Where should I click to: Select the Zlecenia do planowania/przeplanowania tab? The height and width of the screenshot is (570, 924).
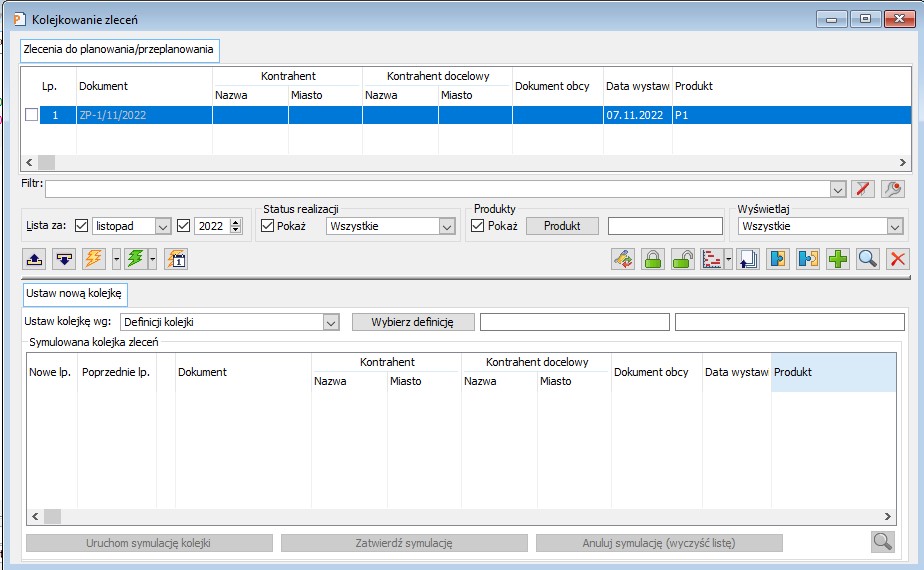click(x=119, y=49)
